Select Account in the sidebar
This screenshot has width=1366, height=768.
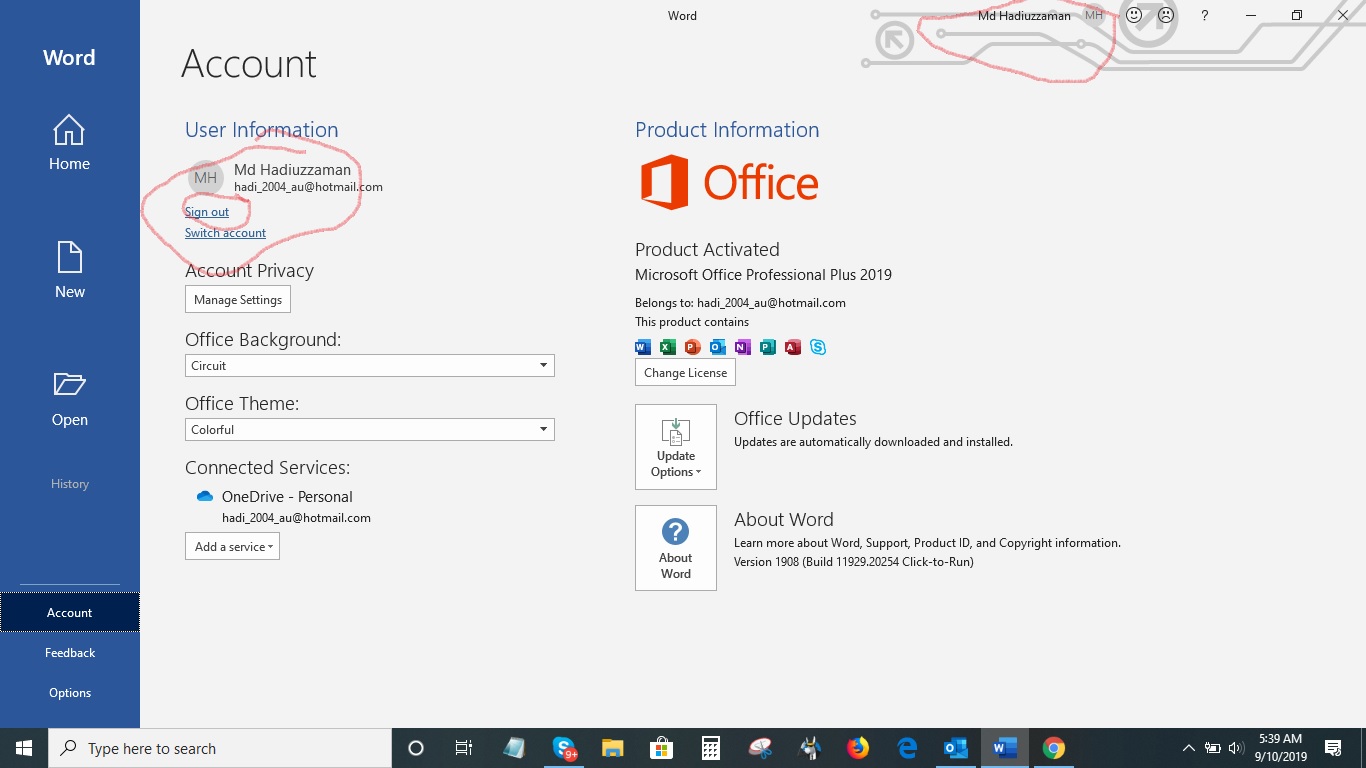pyautogui.click(x=69, y=613)
